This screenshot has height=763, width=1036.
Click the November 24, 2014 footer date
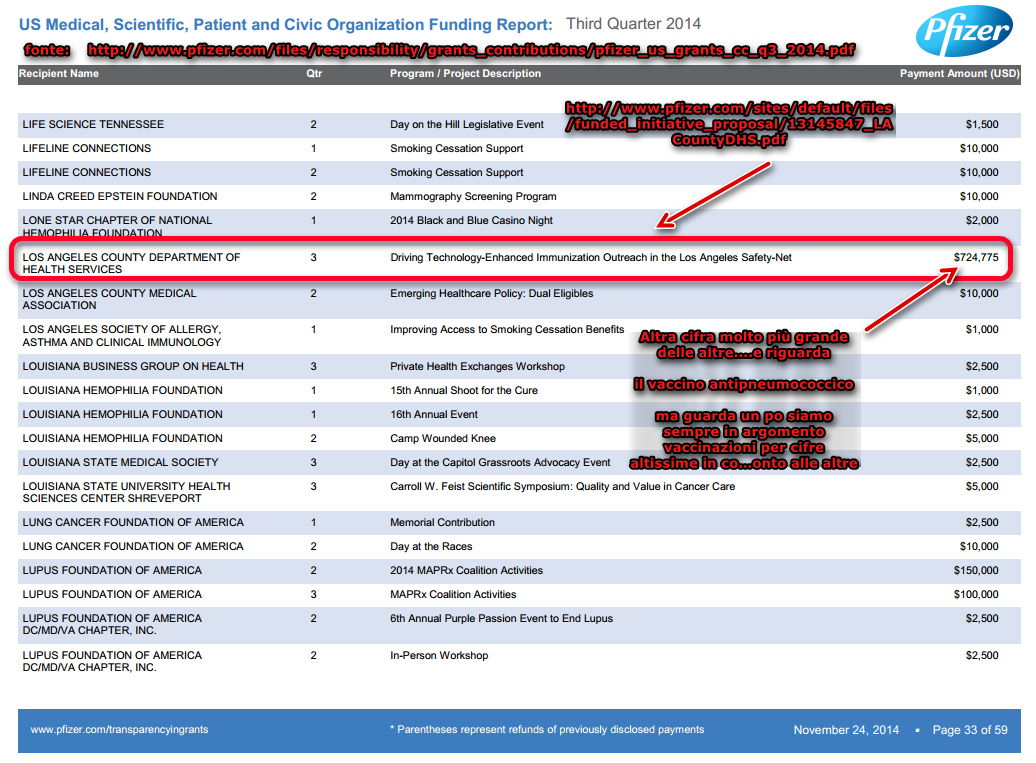(x=846, y=730)
